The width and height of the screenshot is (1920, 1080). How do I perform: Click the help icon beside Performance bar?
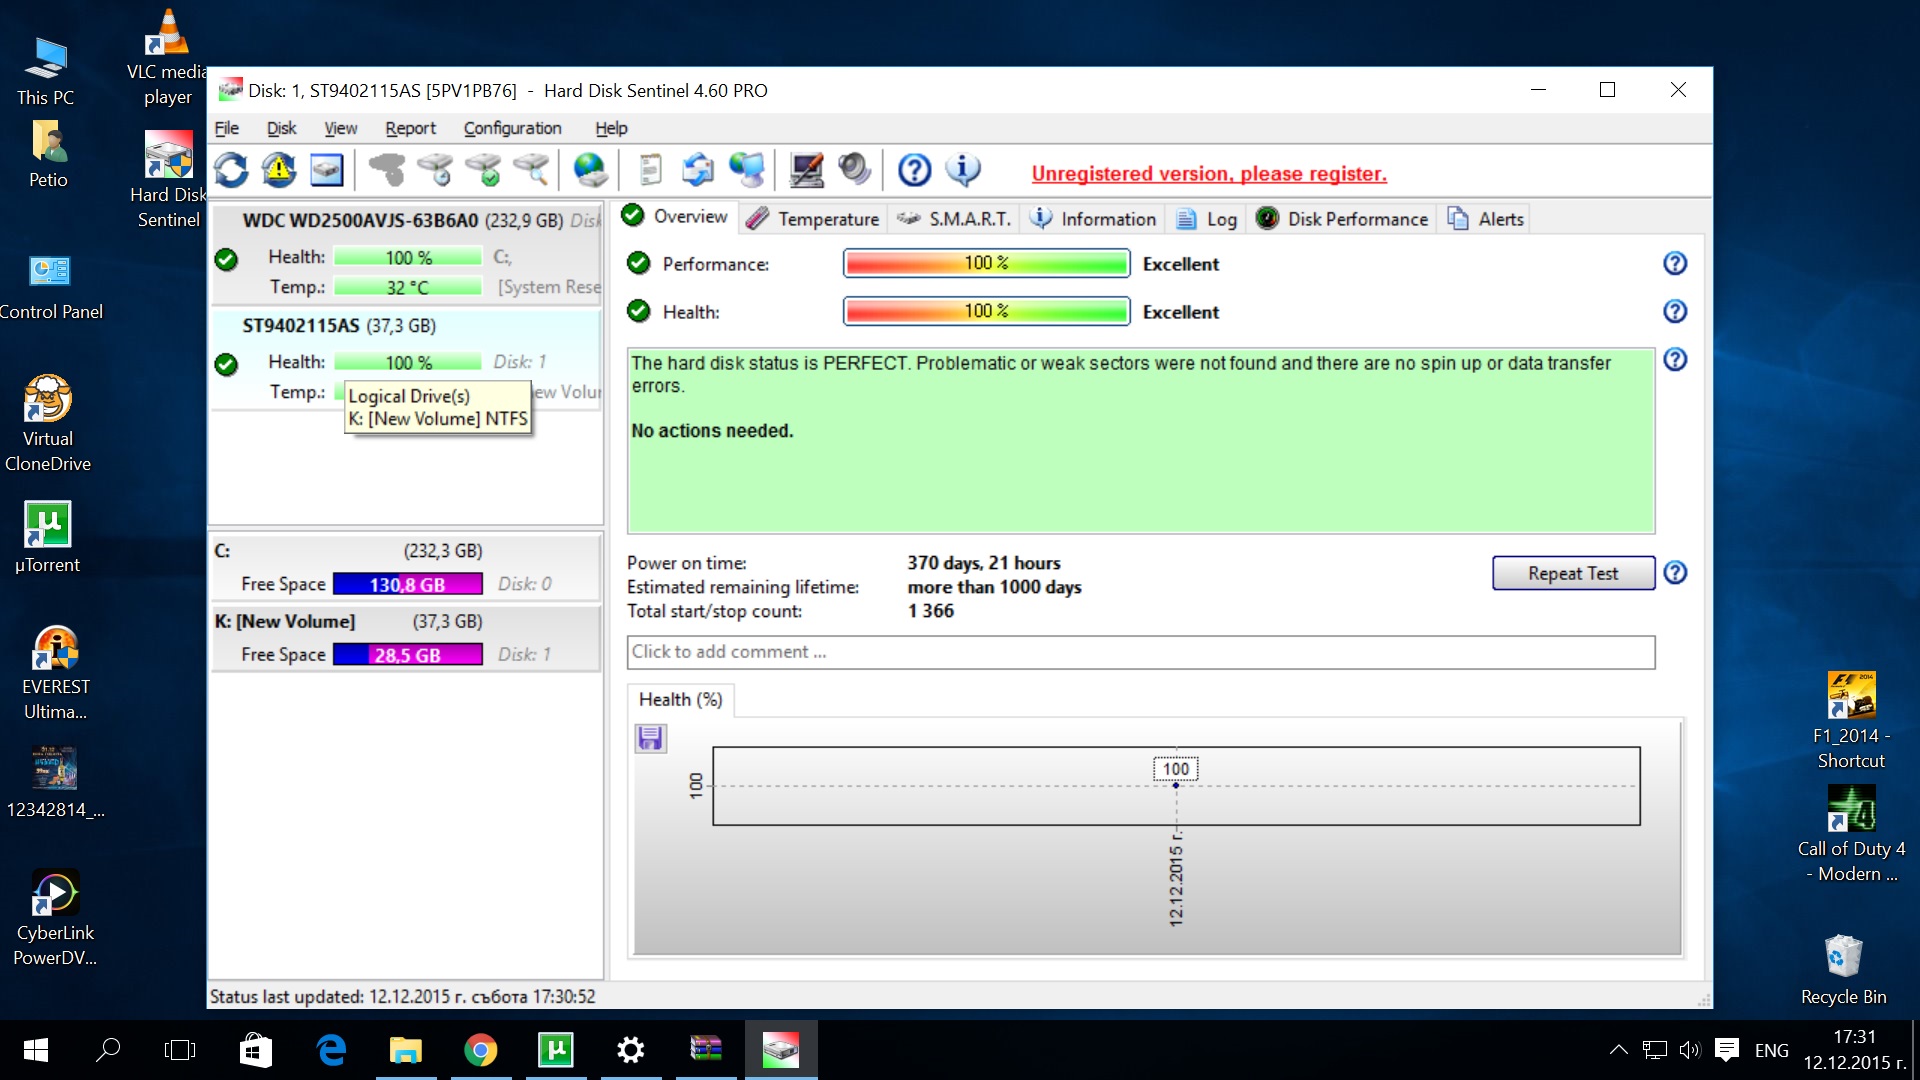[1674, 264]
